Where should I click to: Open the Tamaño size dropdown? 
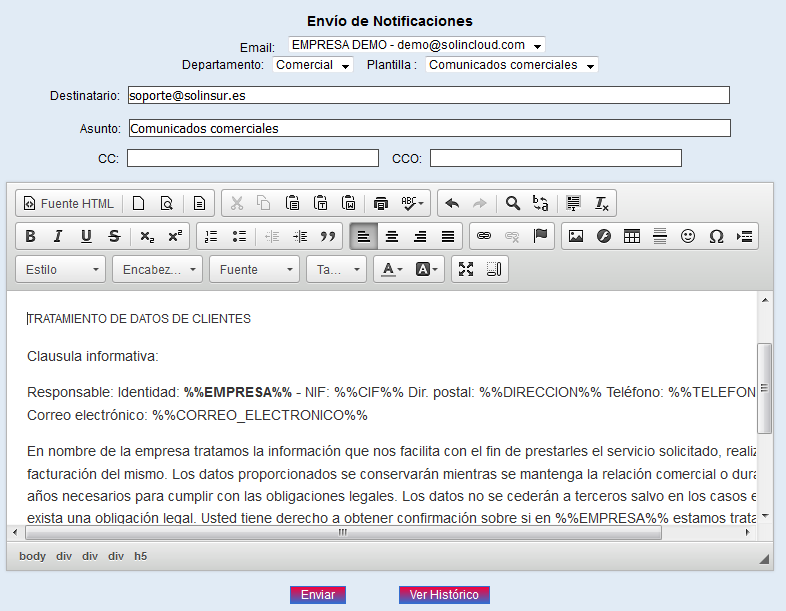[336, 269]
